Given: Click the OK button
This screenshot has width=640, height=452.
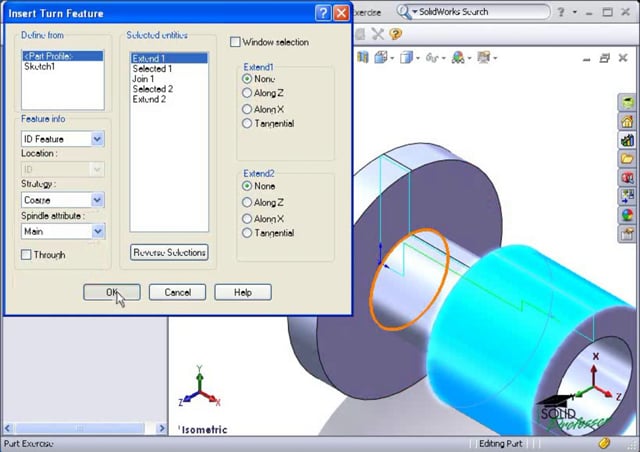Looking at the screenshot, I should pyautogui.click(x=112, y=292).
